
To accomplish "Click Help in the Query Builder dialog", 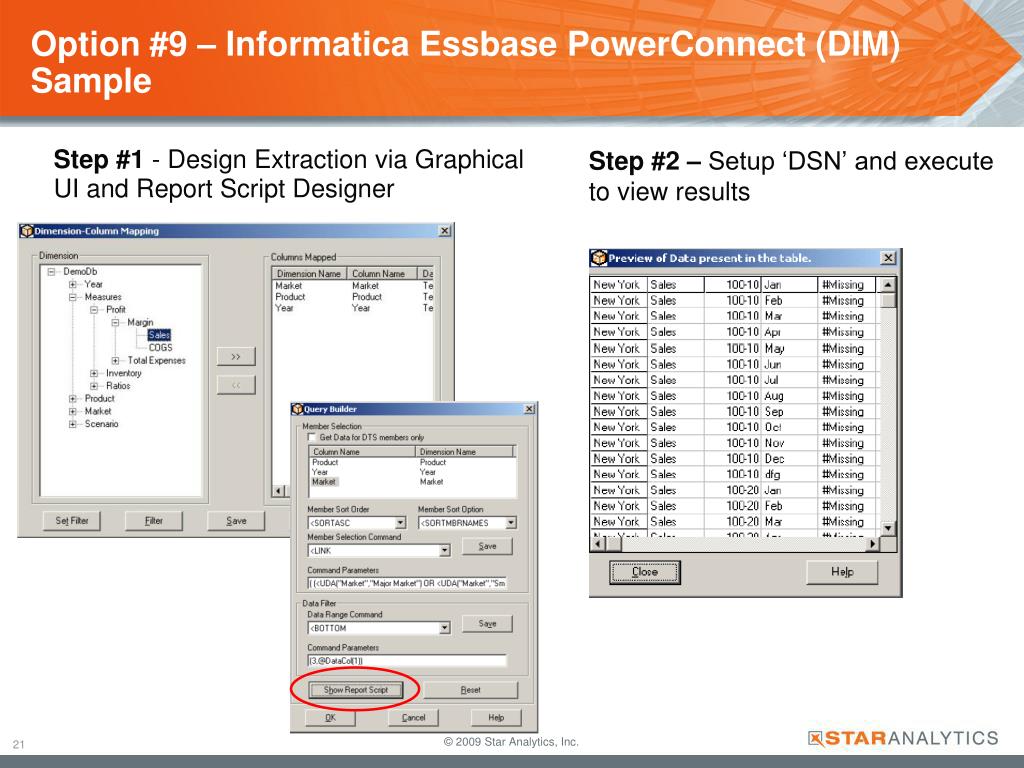I will (496, 718).
